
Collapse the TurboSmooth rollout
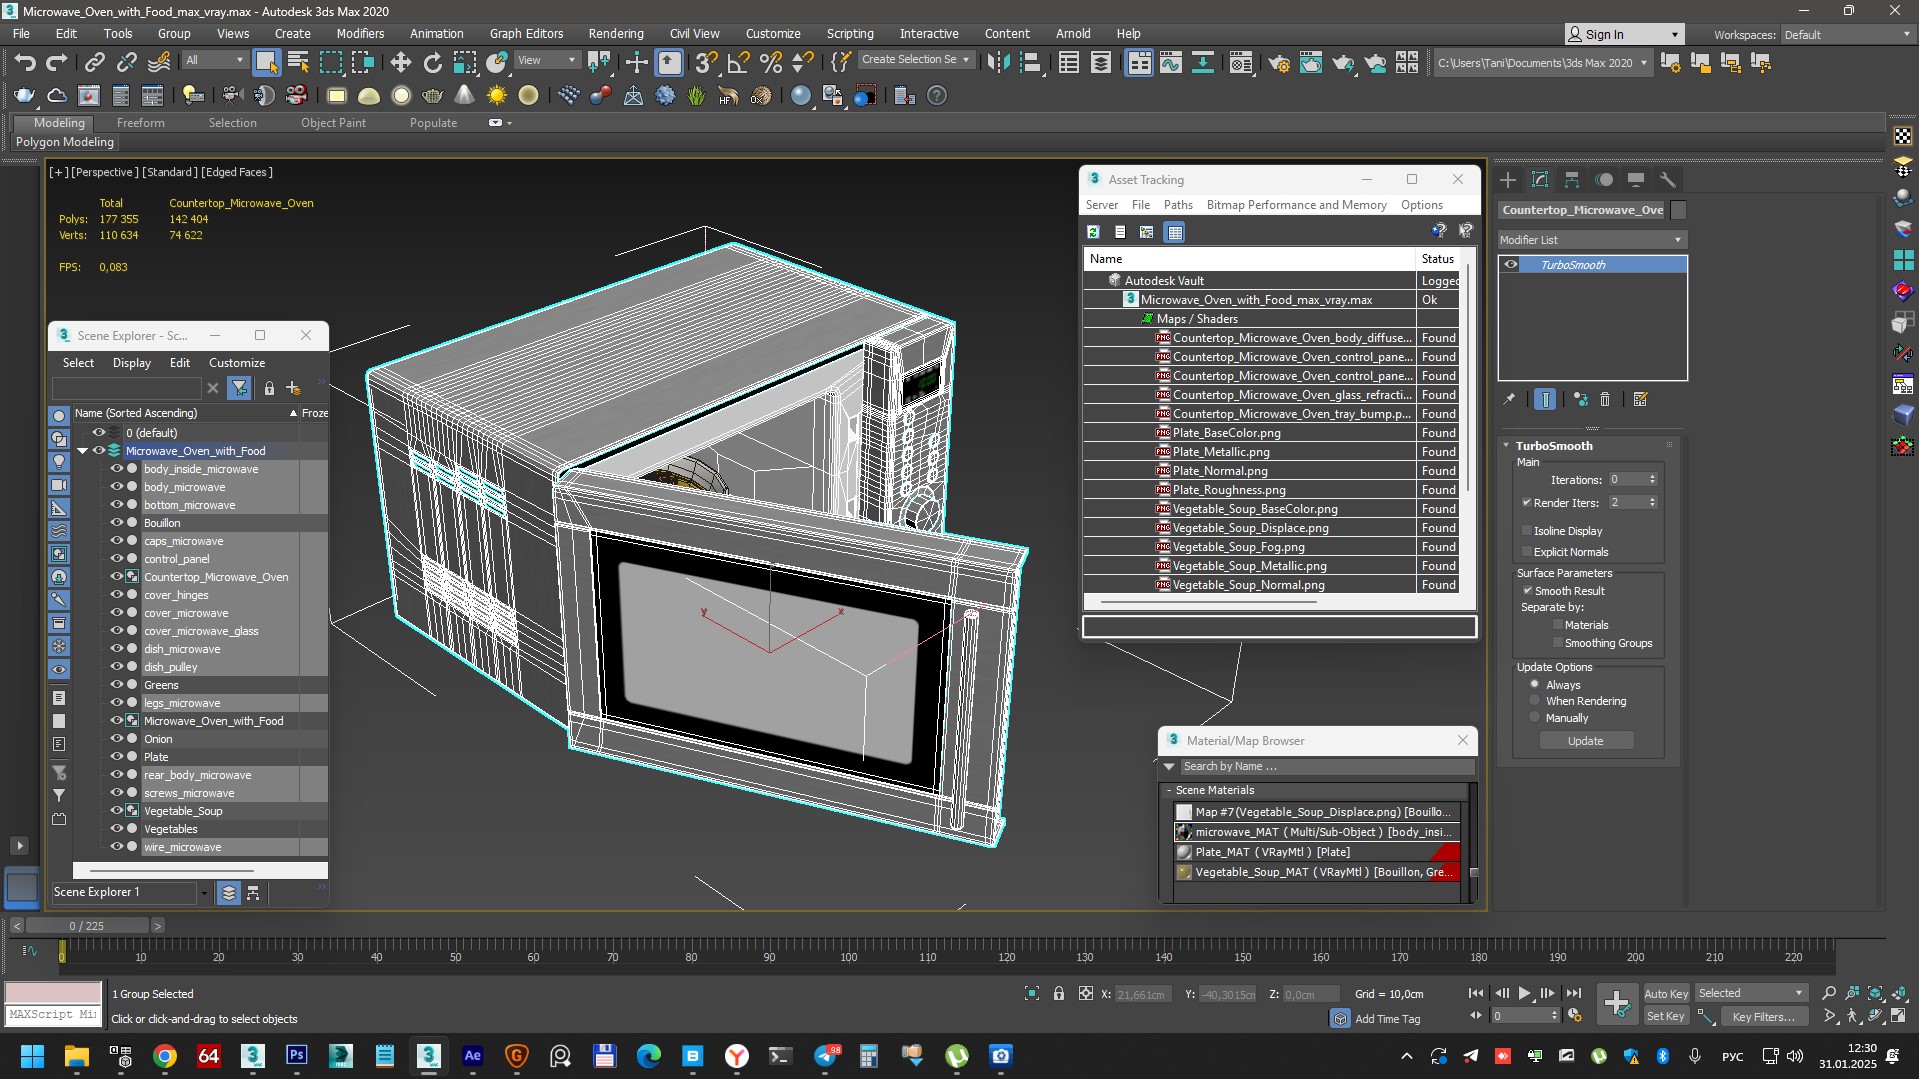(1507, 446)
